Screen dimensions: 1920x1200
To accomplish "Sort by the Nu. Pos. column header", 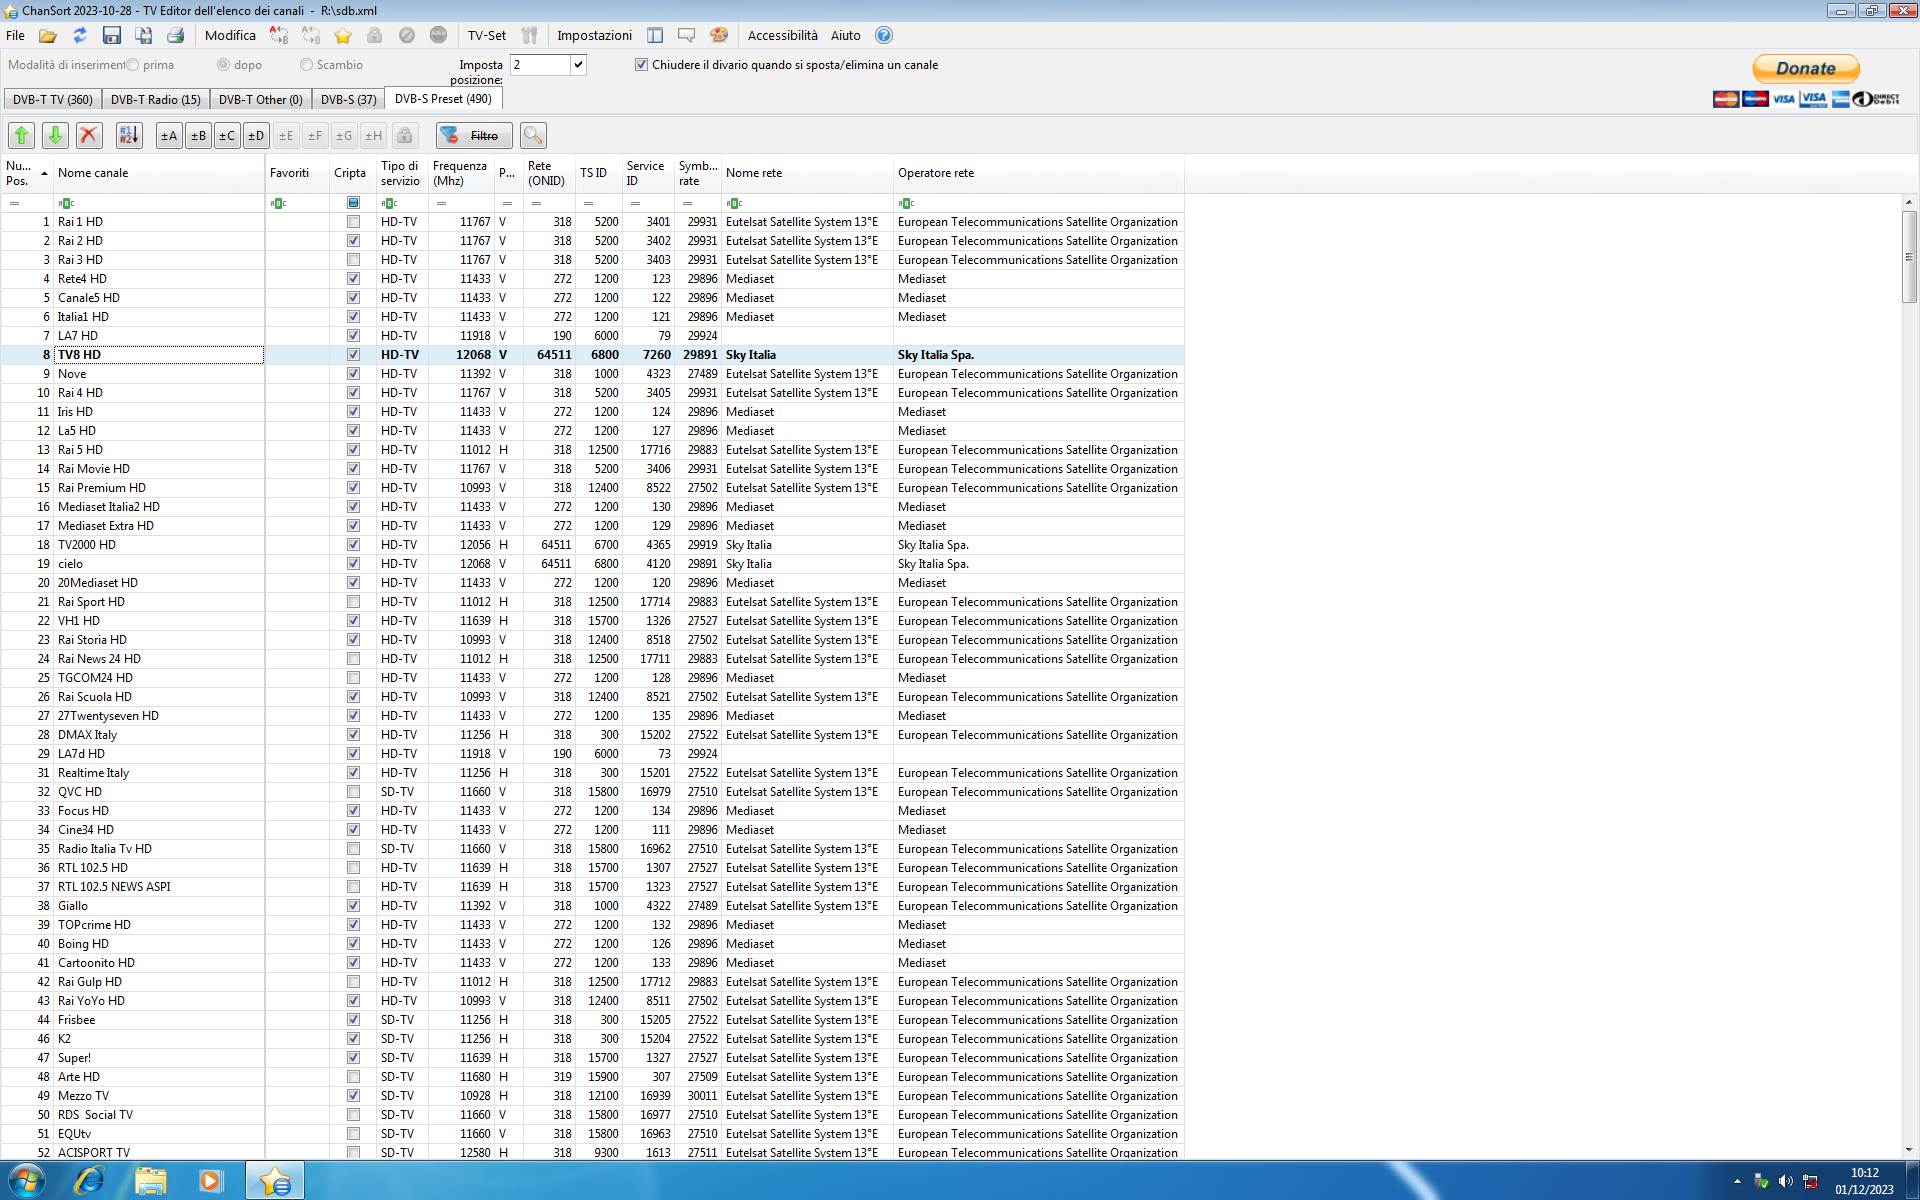I will point(27,173).
